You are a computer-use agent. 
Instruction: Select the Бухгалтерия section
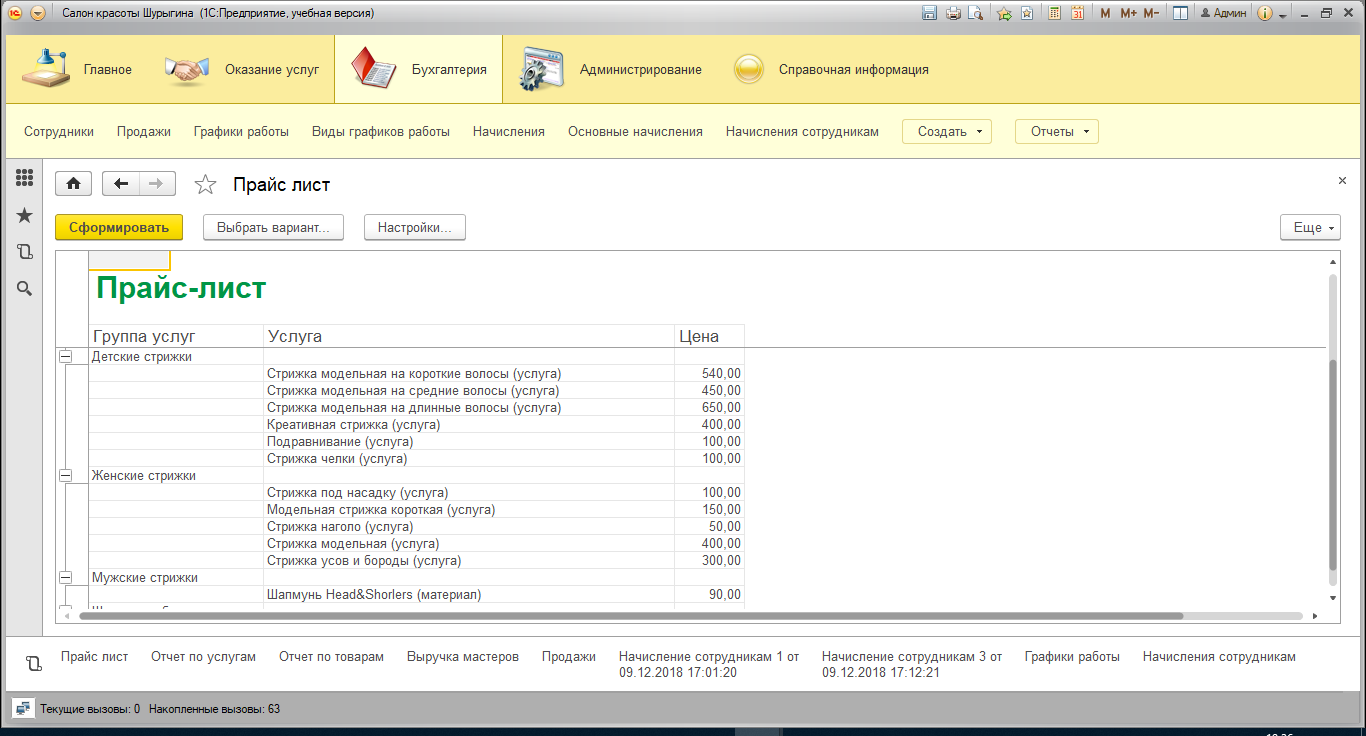pyautogui.click(x=418, y=70)
